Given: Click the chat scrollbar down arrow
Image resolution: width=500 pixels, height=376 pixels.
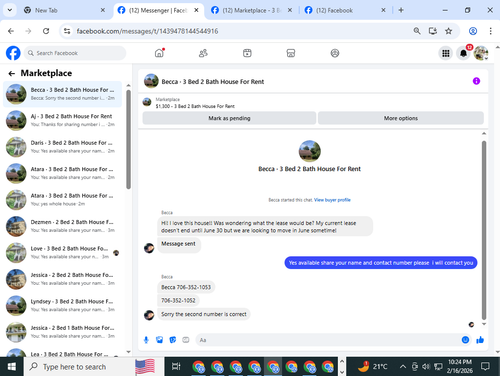Looking at the screenshot, I should (x=484, y=324).
